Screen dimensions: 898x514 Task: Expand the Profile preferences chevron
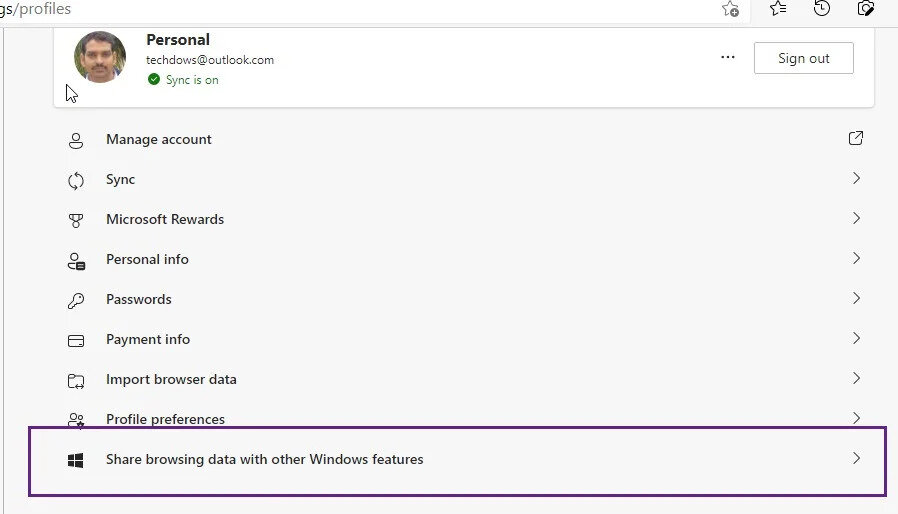click(x=856, y=418)
